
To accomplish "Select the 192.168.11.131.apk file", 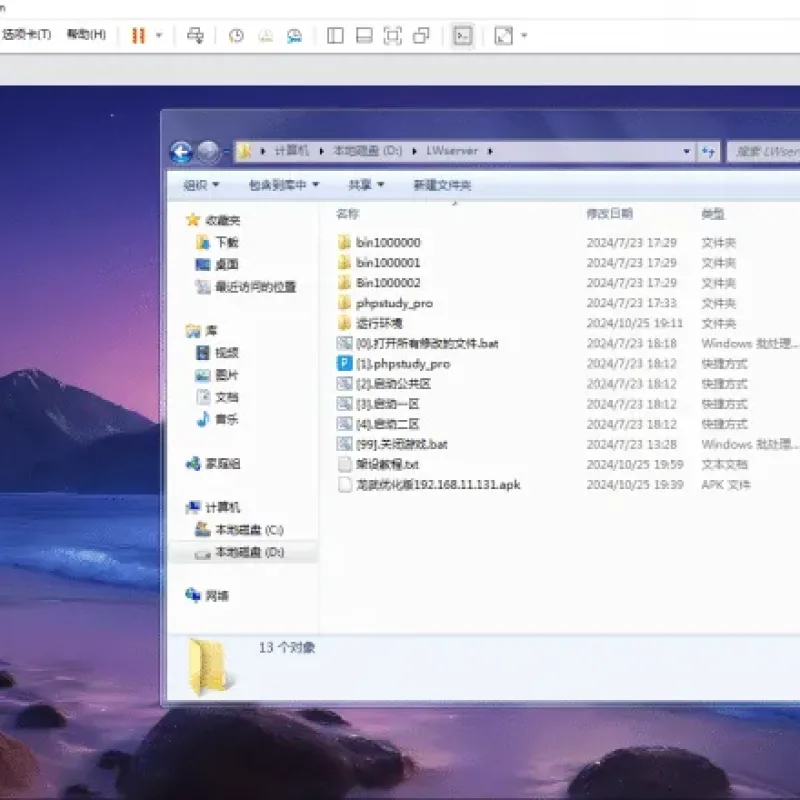I will click(438, 485).
